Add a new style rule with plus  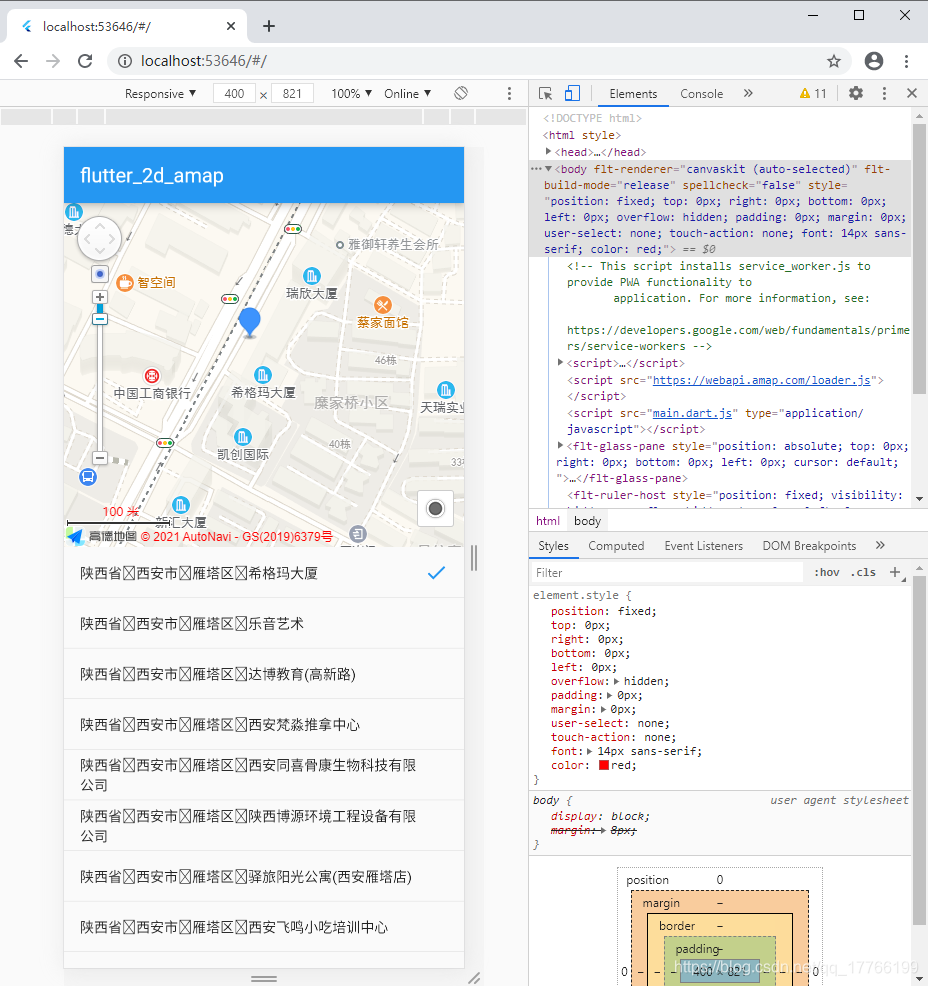click(895, 572)
